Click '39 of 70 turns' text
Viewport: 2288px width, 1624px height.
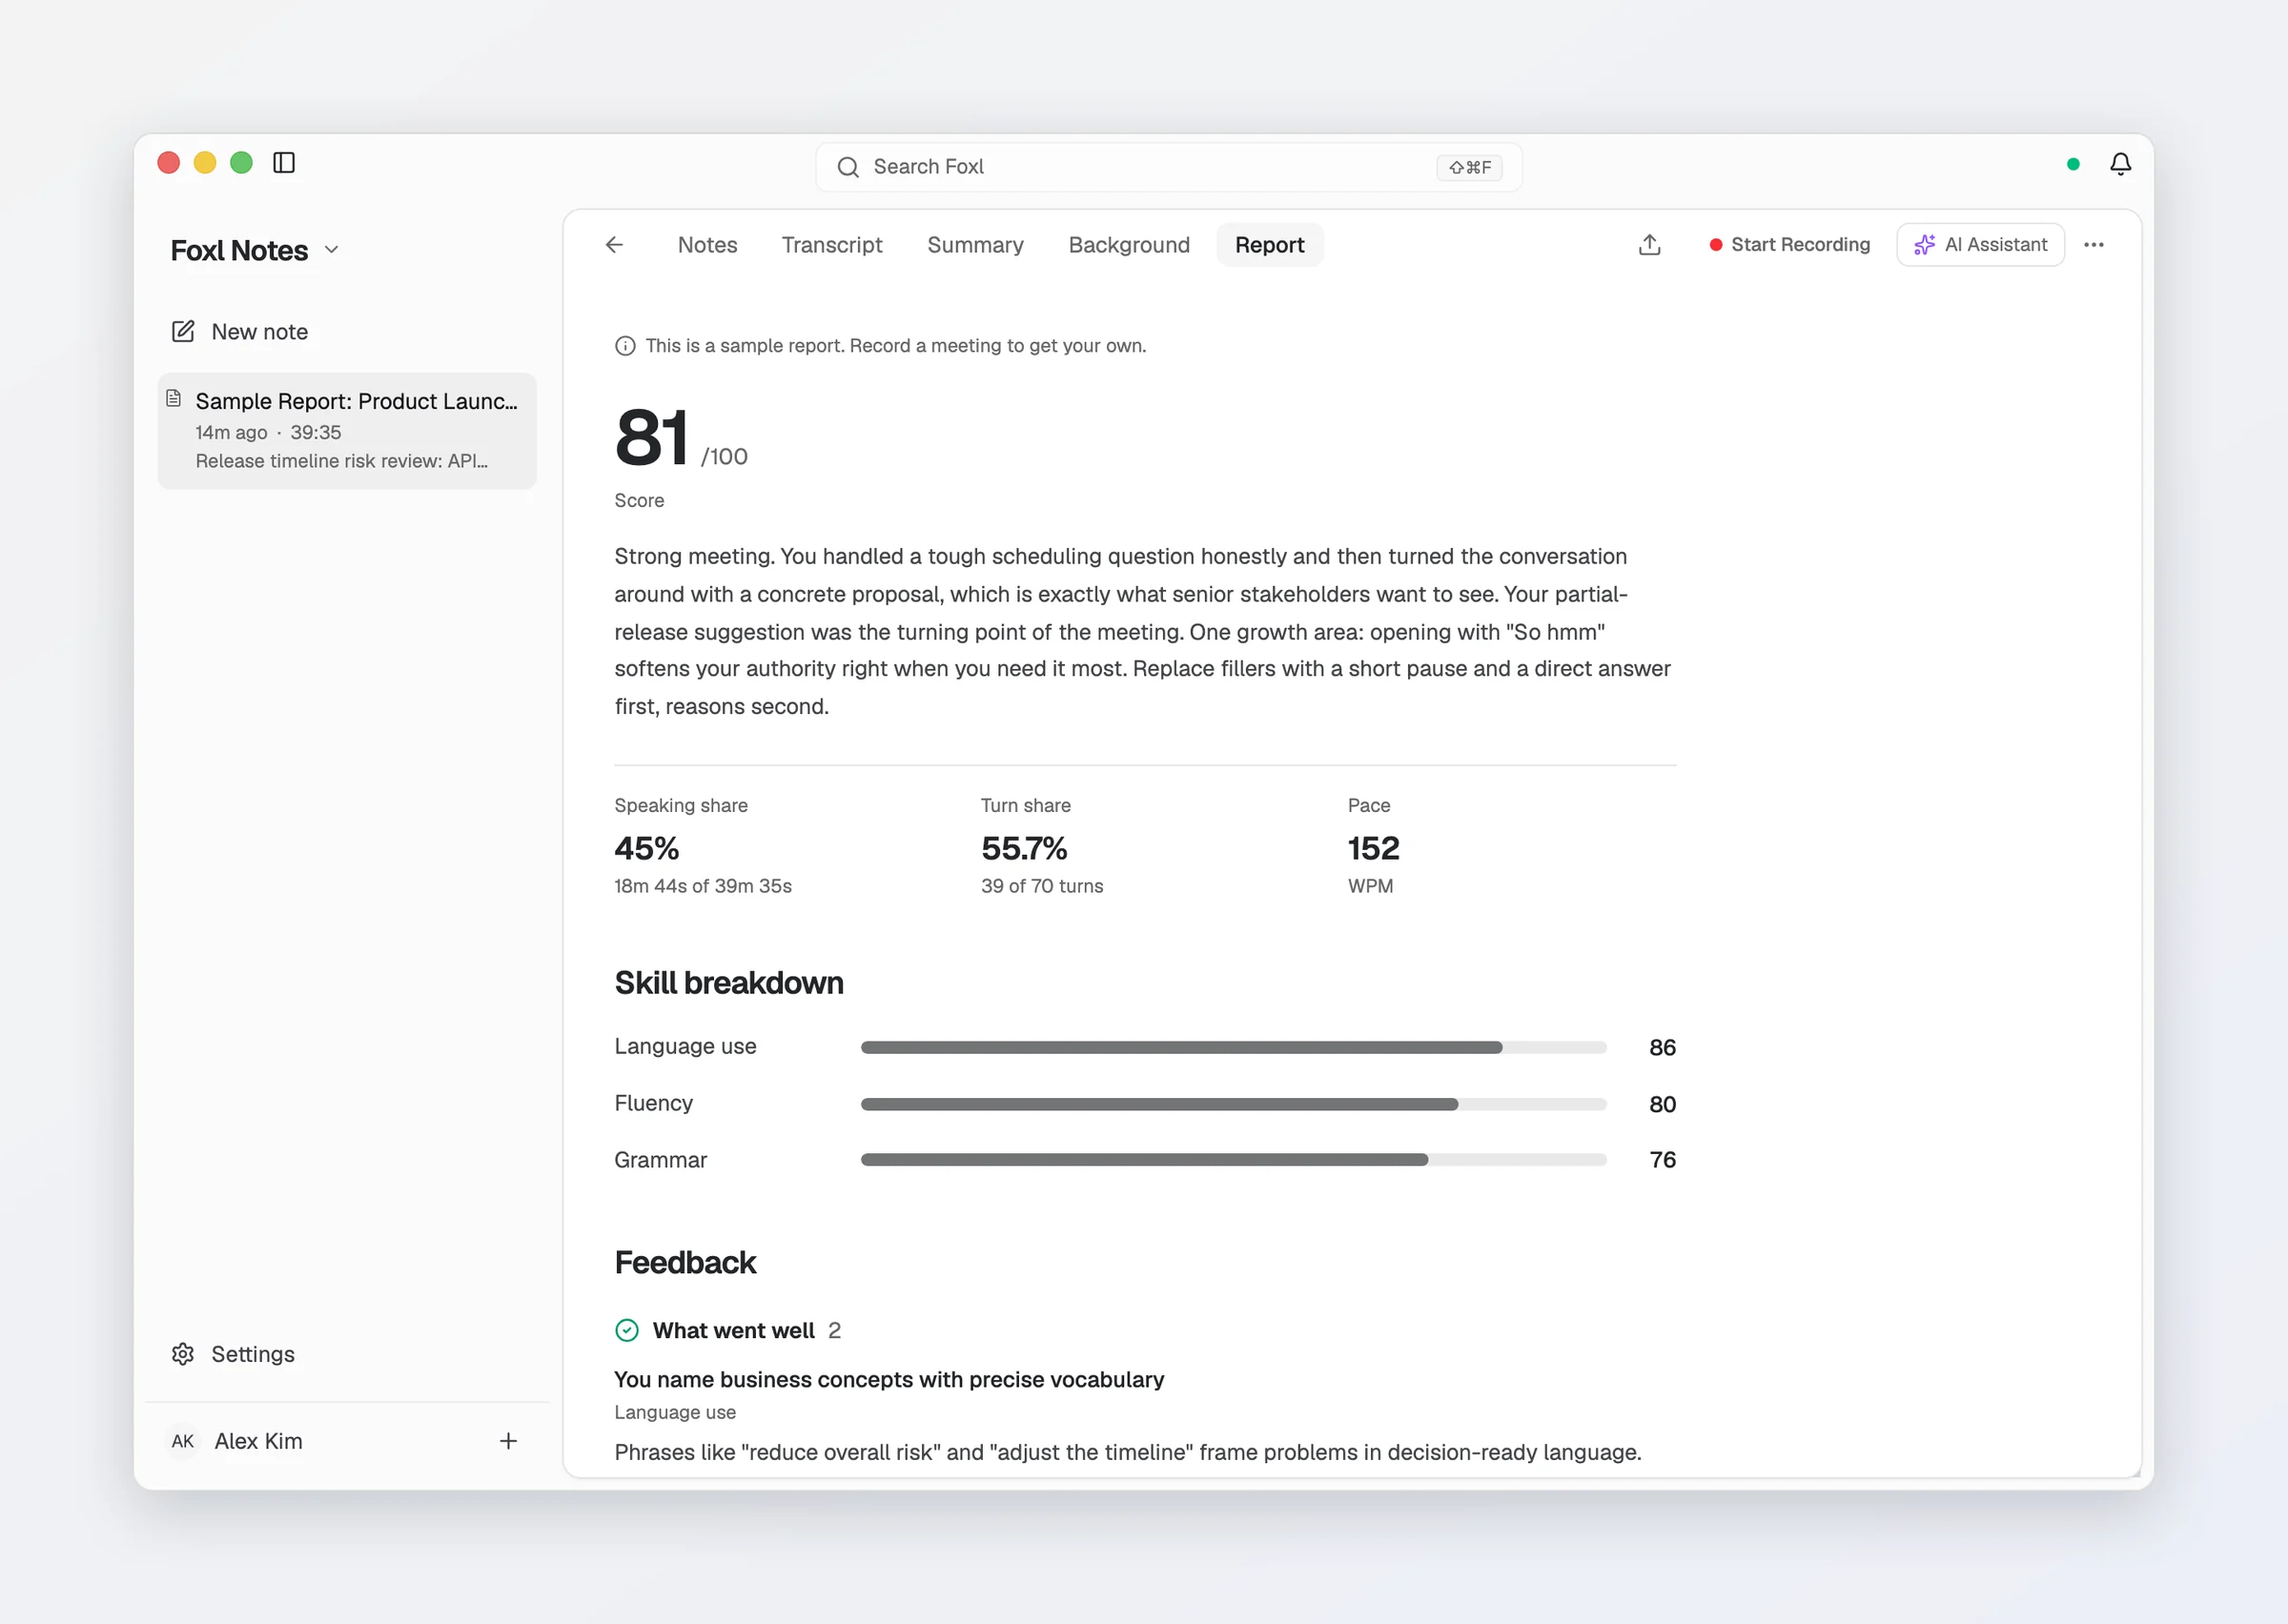click(x=1042, y=886)
